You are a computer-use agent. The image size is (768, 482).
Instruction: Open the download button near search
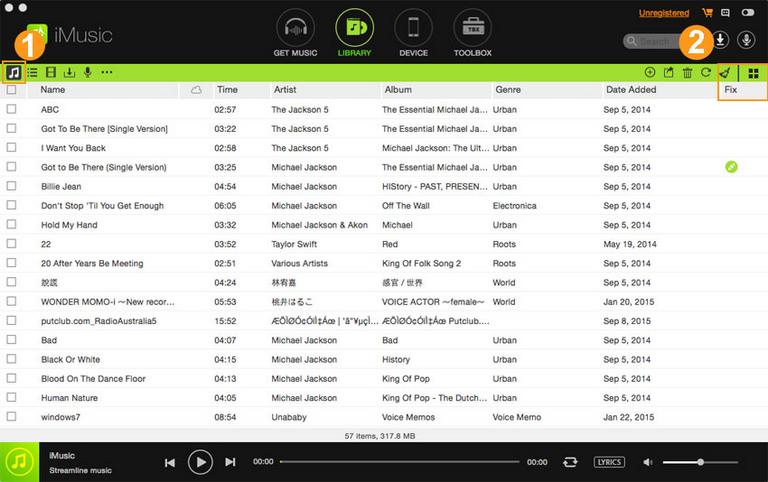[x=720, y=40]
